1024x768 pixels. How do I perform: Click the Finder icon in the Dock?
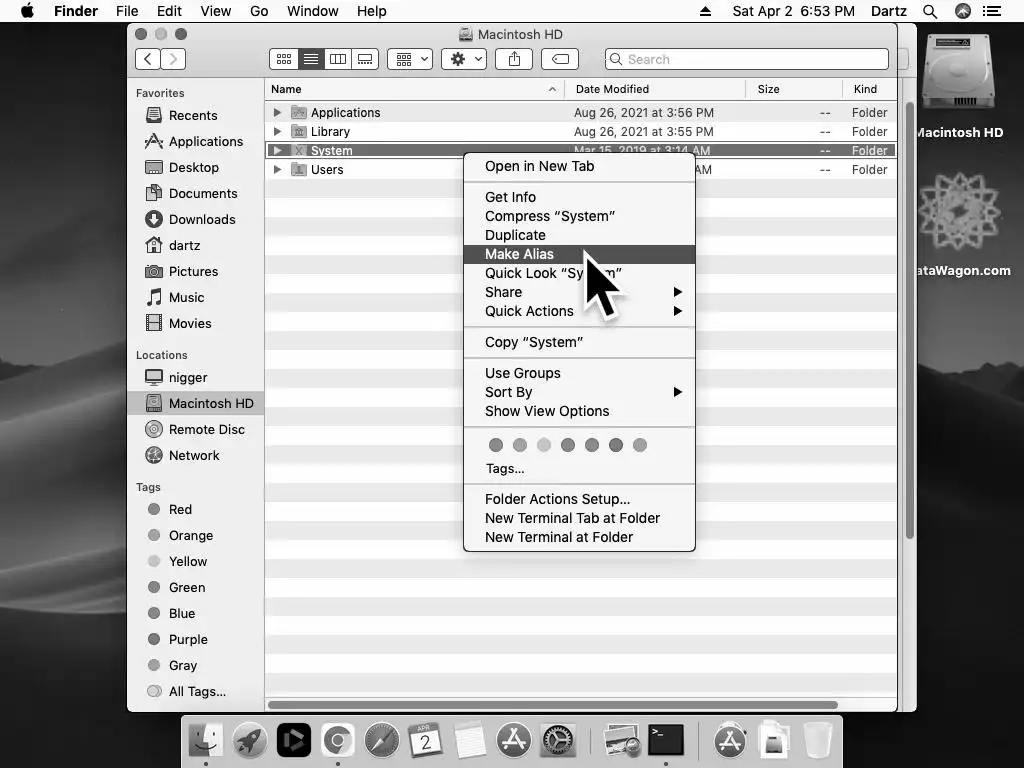pos(206,741)
